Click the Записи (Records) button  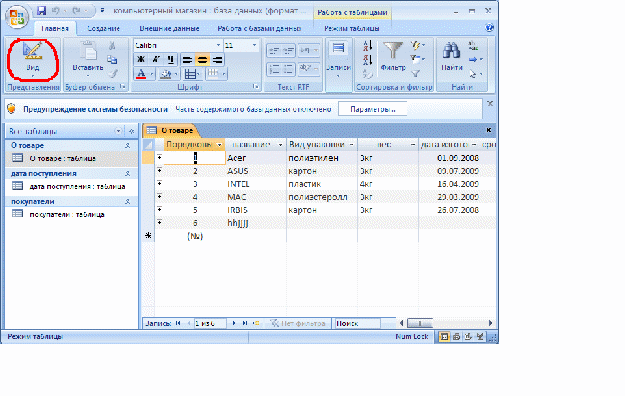click(x=338, y=59)
